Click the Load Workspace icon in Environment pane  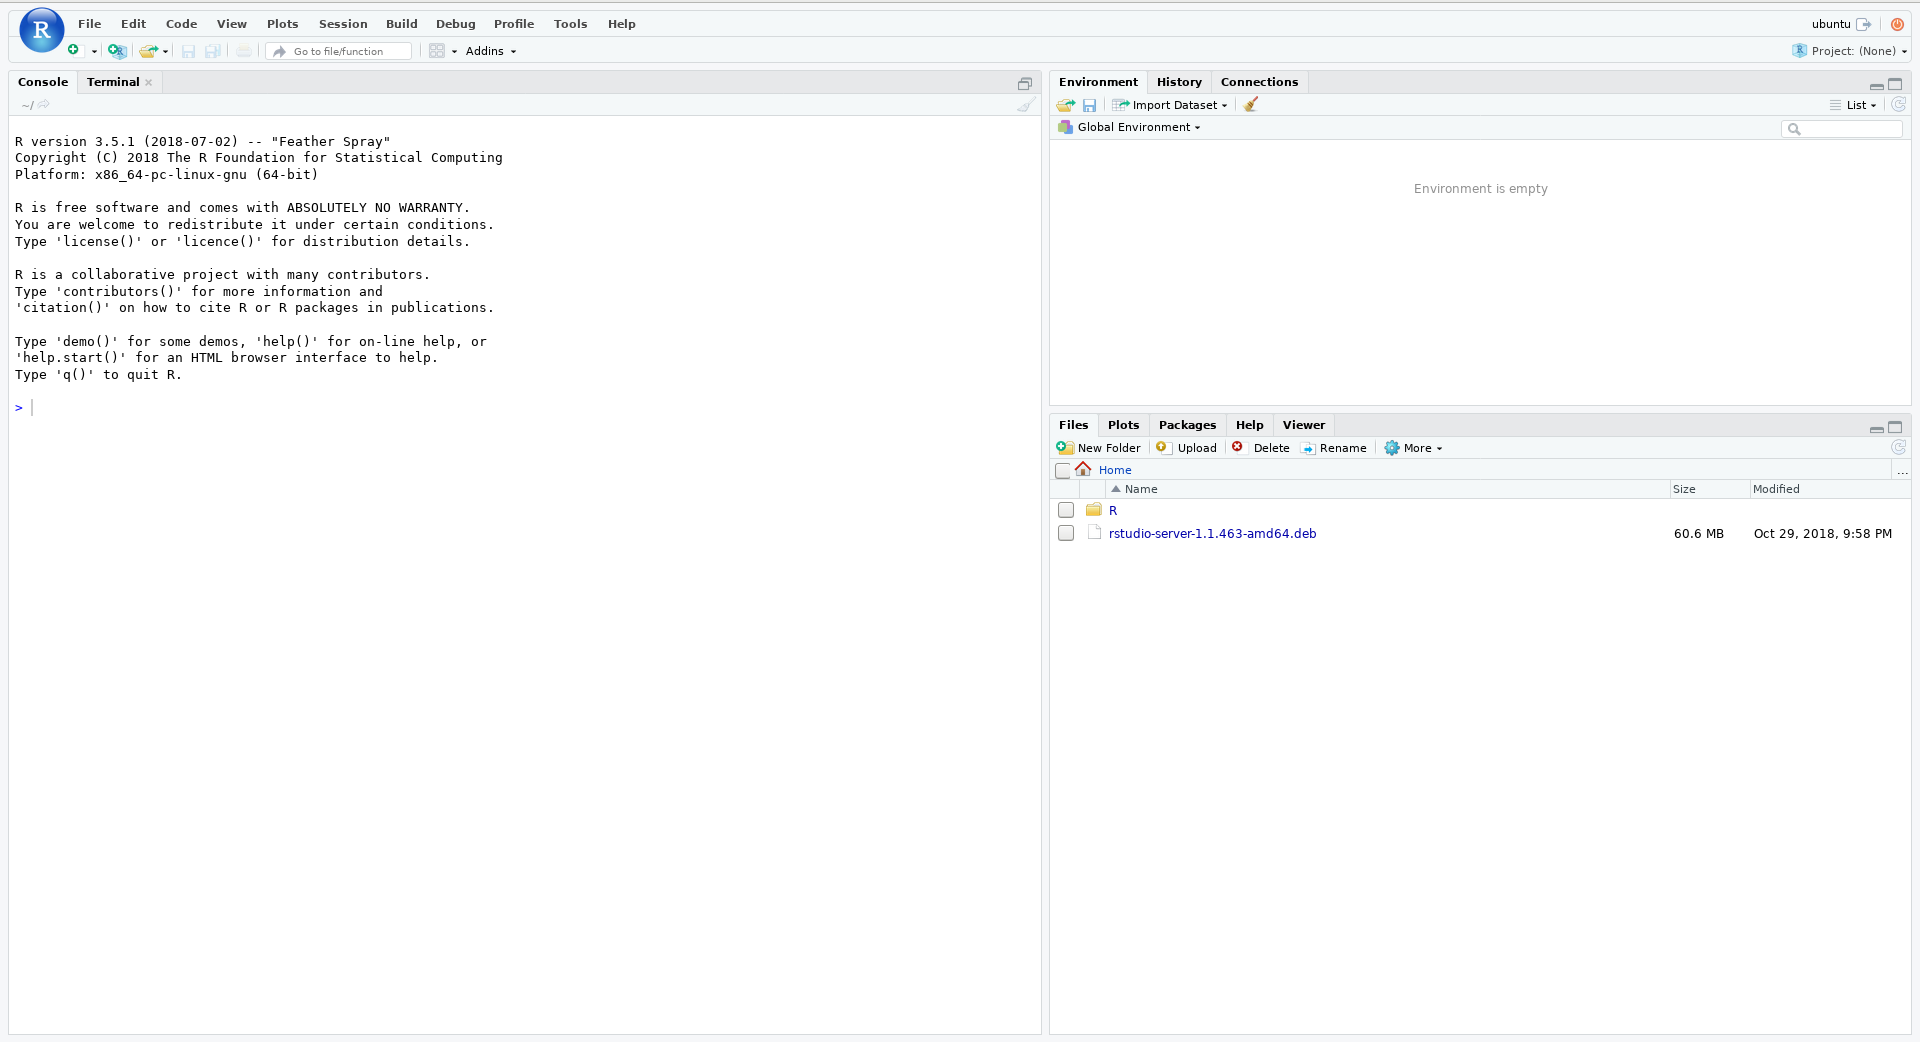[x=1066, y=105]
